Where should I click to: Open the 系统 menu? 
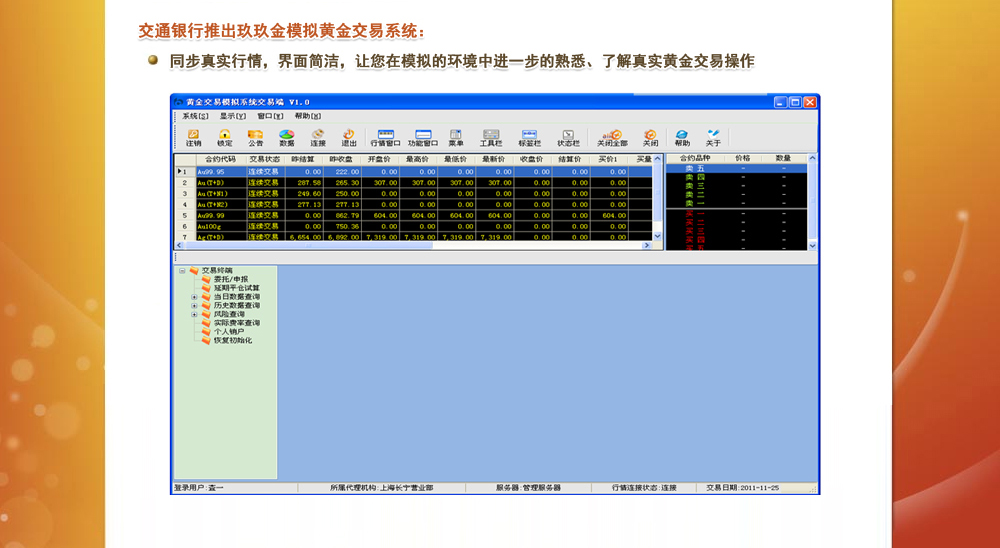tap(195, 116)
